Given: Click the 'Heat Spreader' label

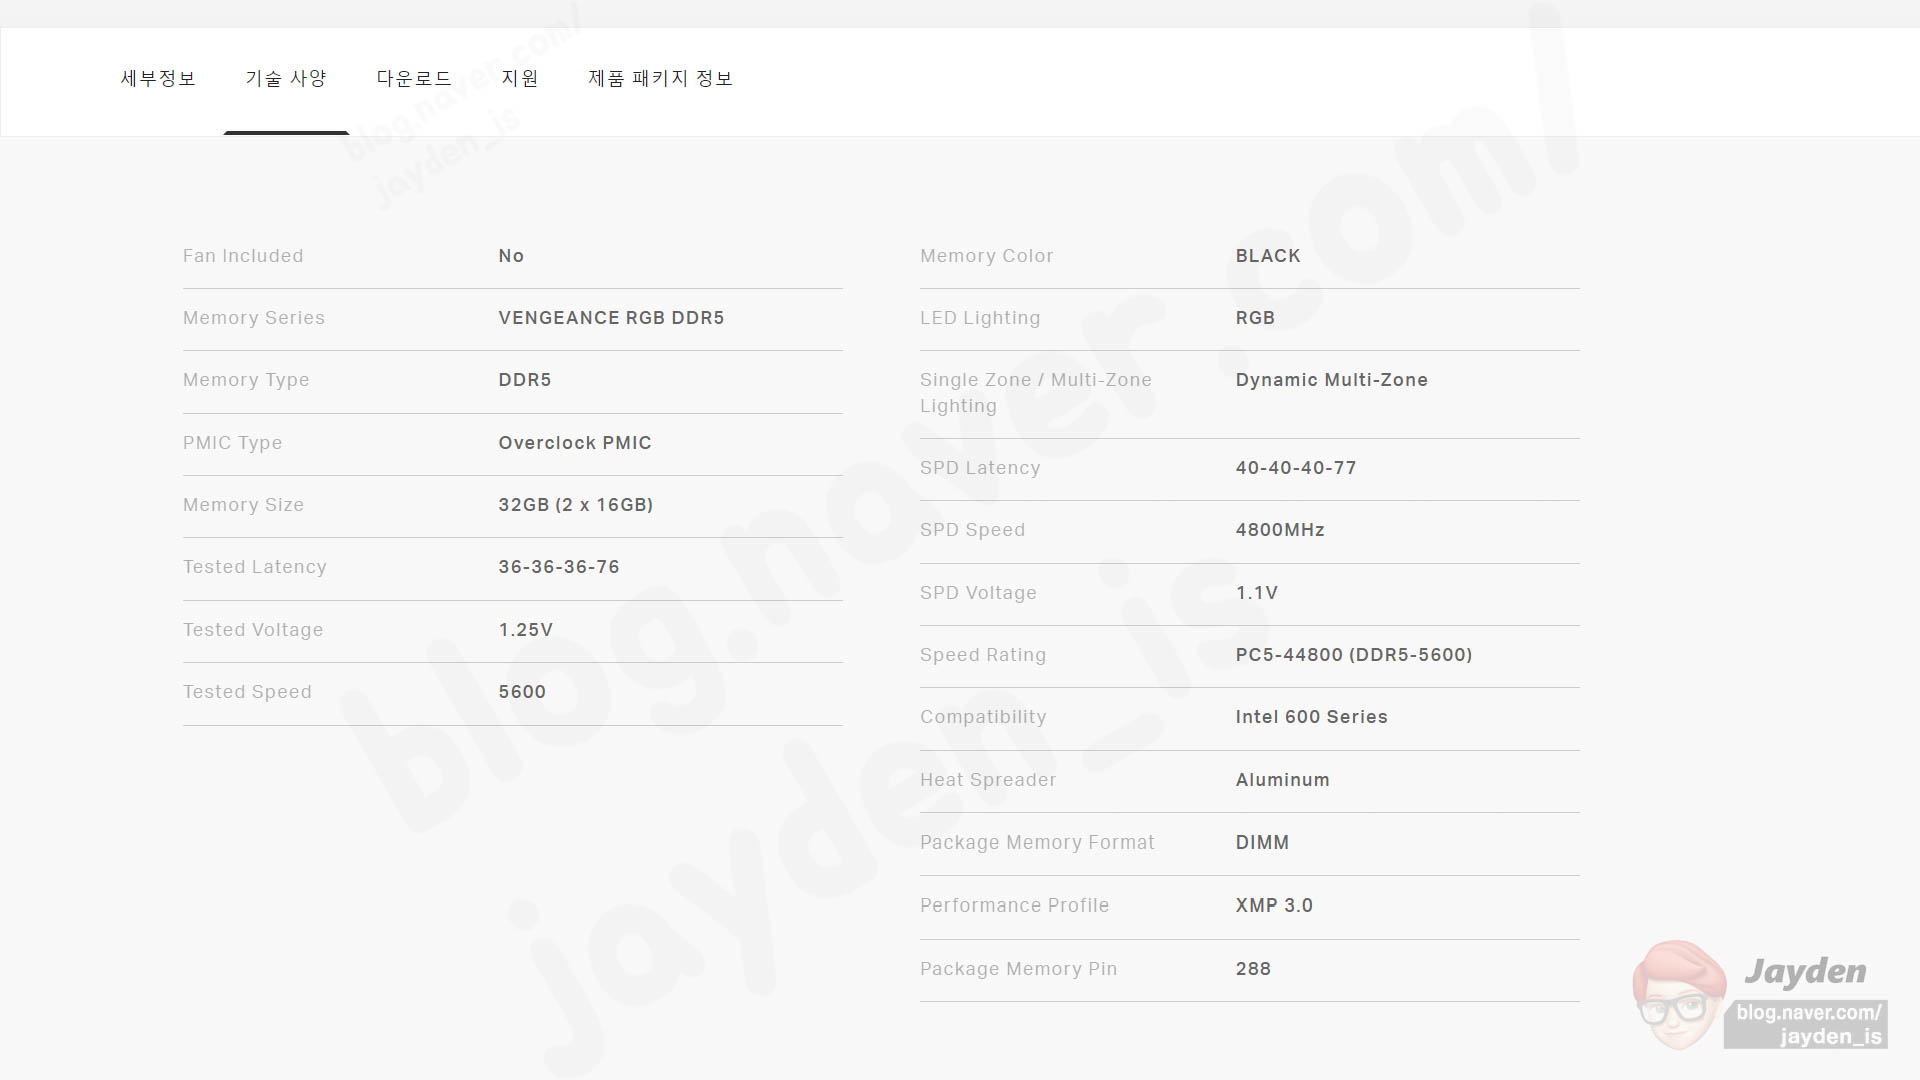Looking at the screenshot, I should (x=988, y=780).
